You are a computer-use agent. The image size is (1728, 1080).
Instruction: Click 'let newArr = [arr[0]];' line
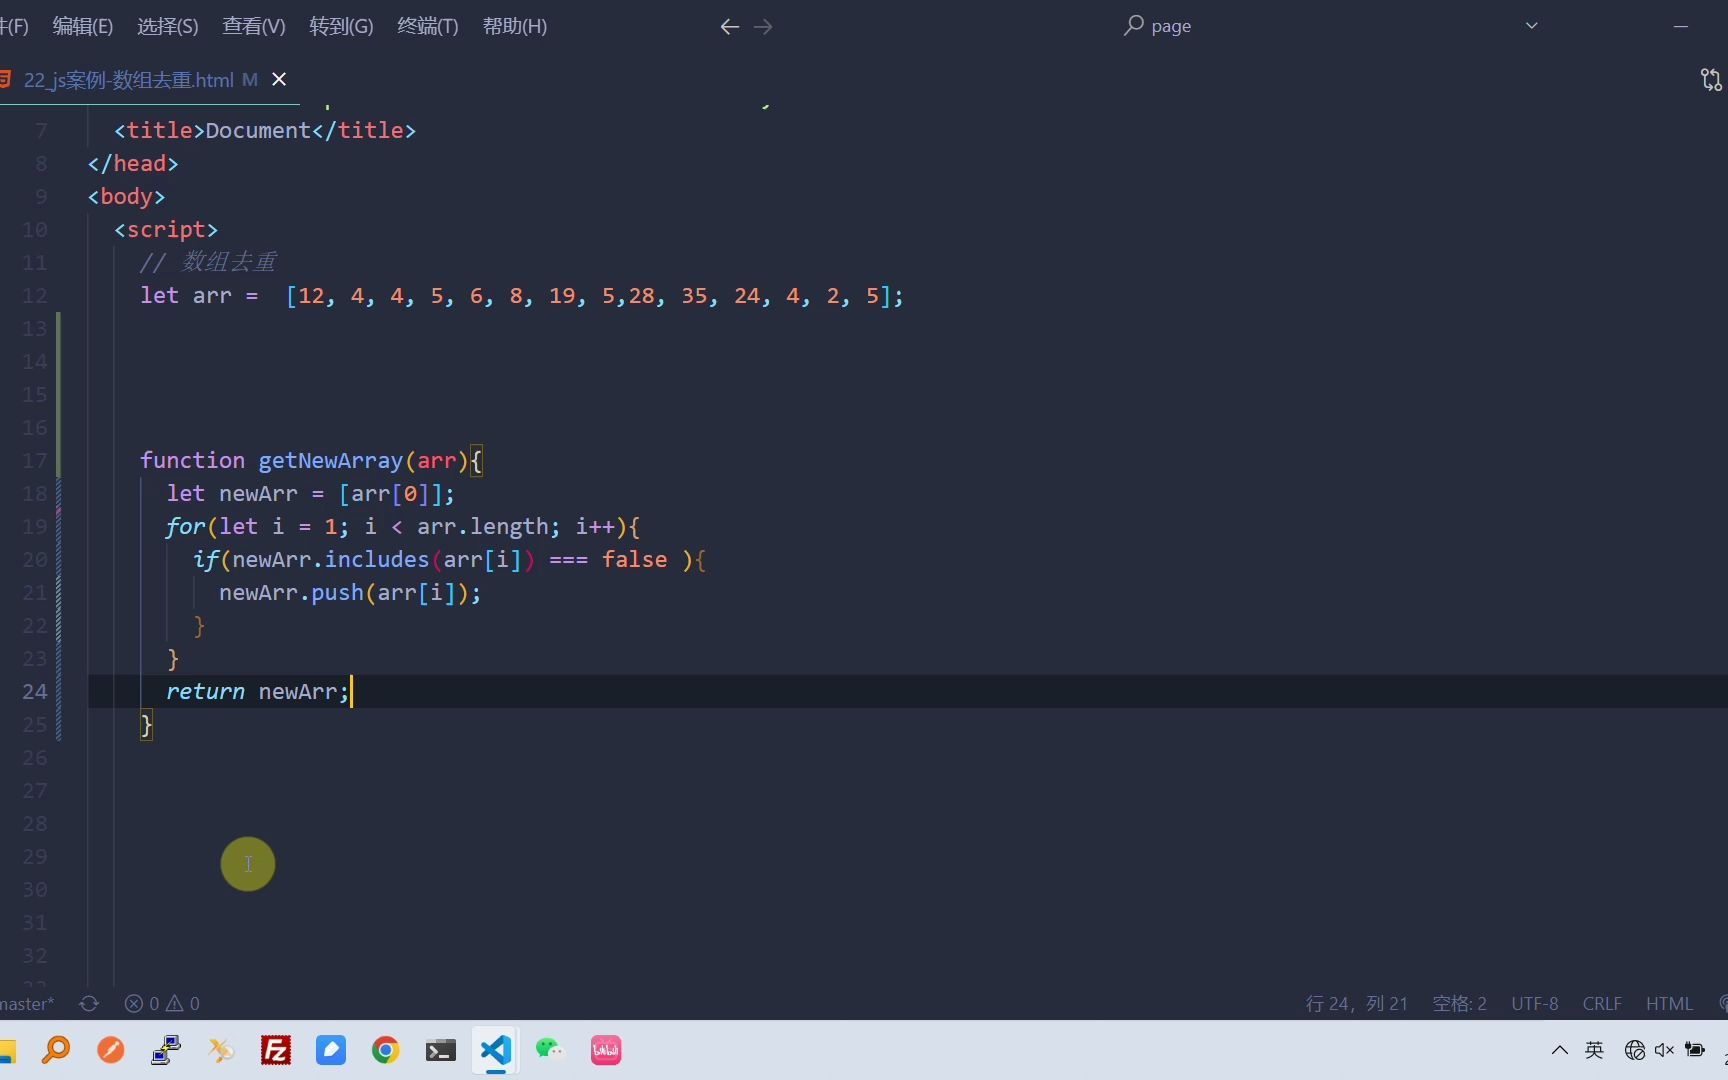click(311, 494)
